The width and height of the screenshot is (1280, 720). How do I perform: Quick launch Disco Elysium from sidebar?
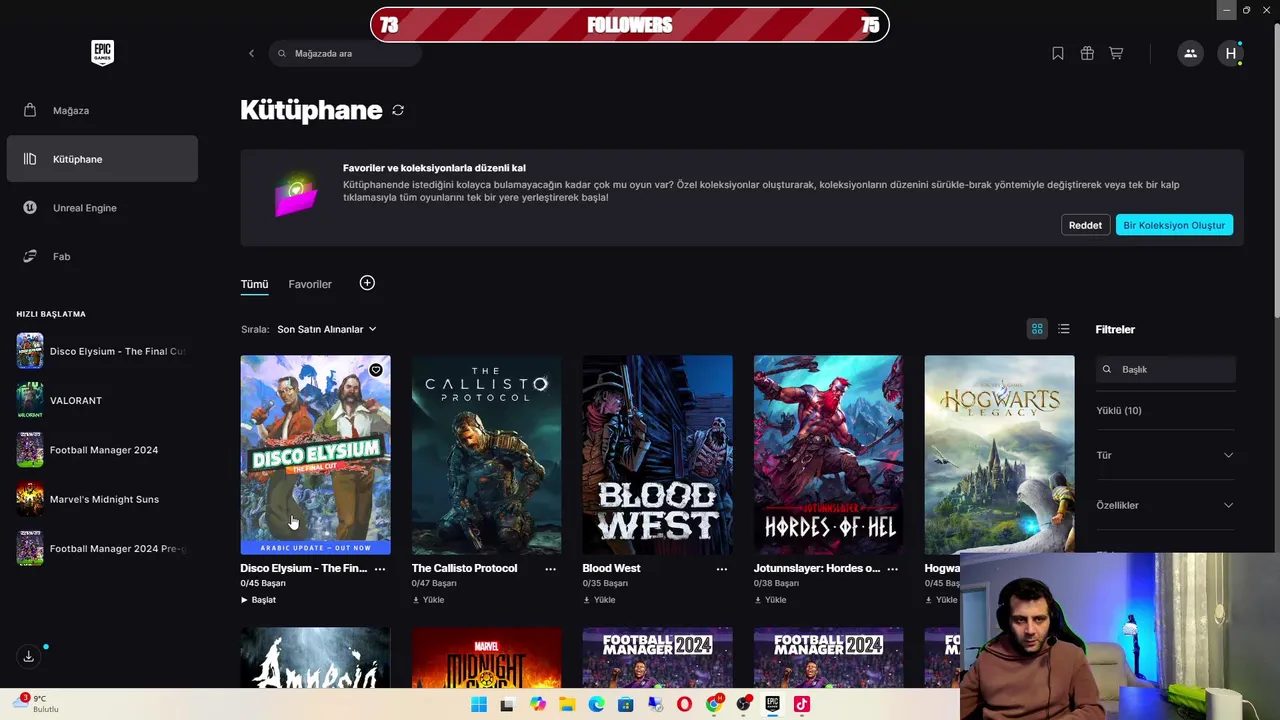click(x=102, y=351)
